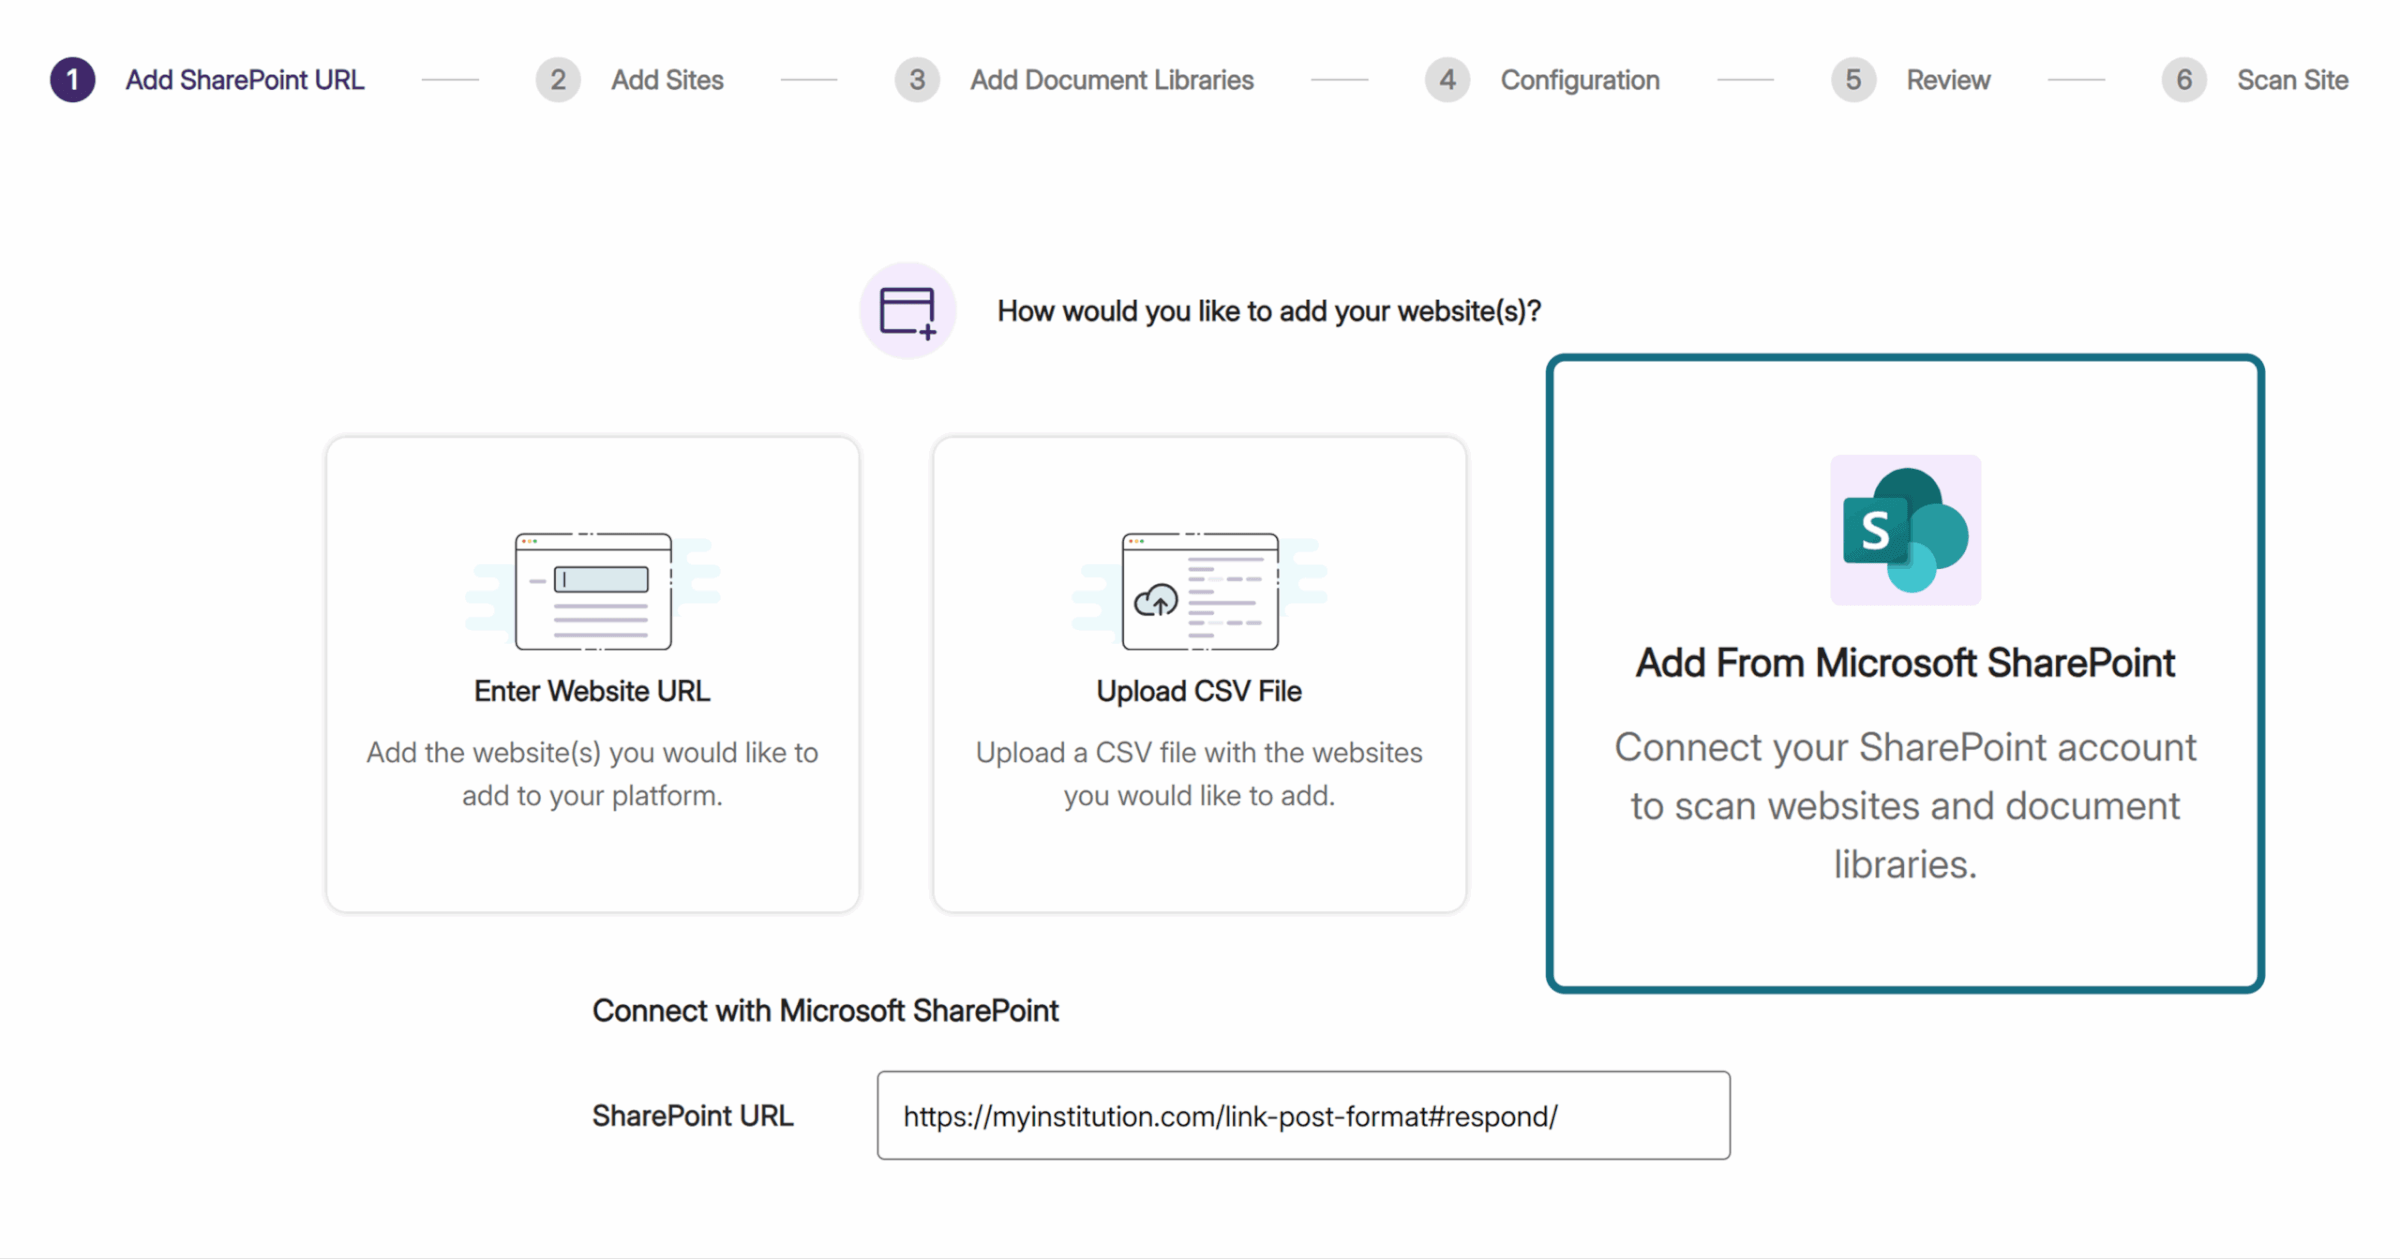Go to the Add SharePoint URL step

pyautogui.click(x=244, y=80)
